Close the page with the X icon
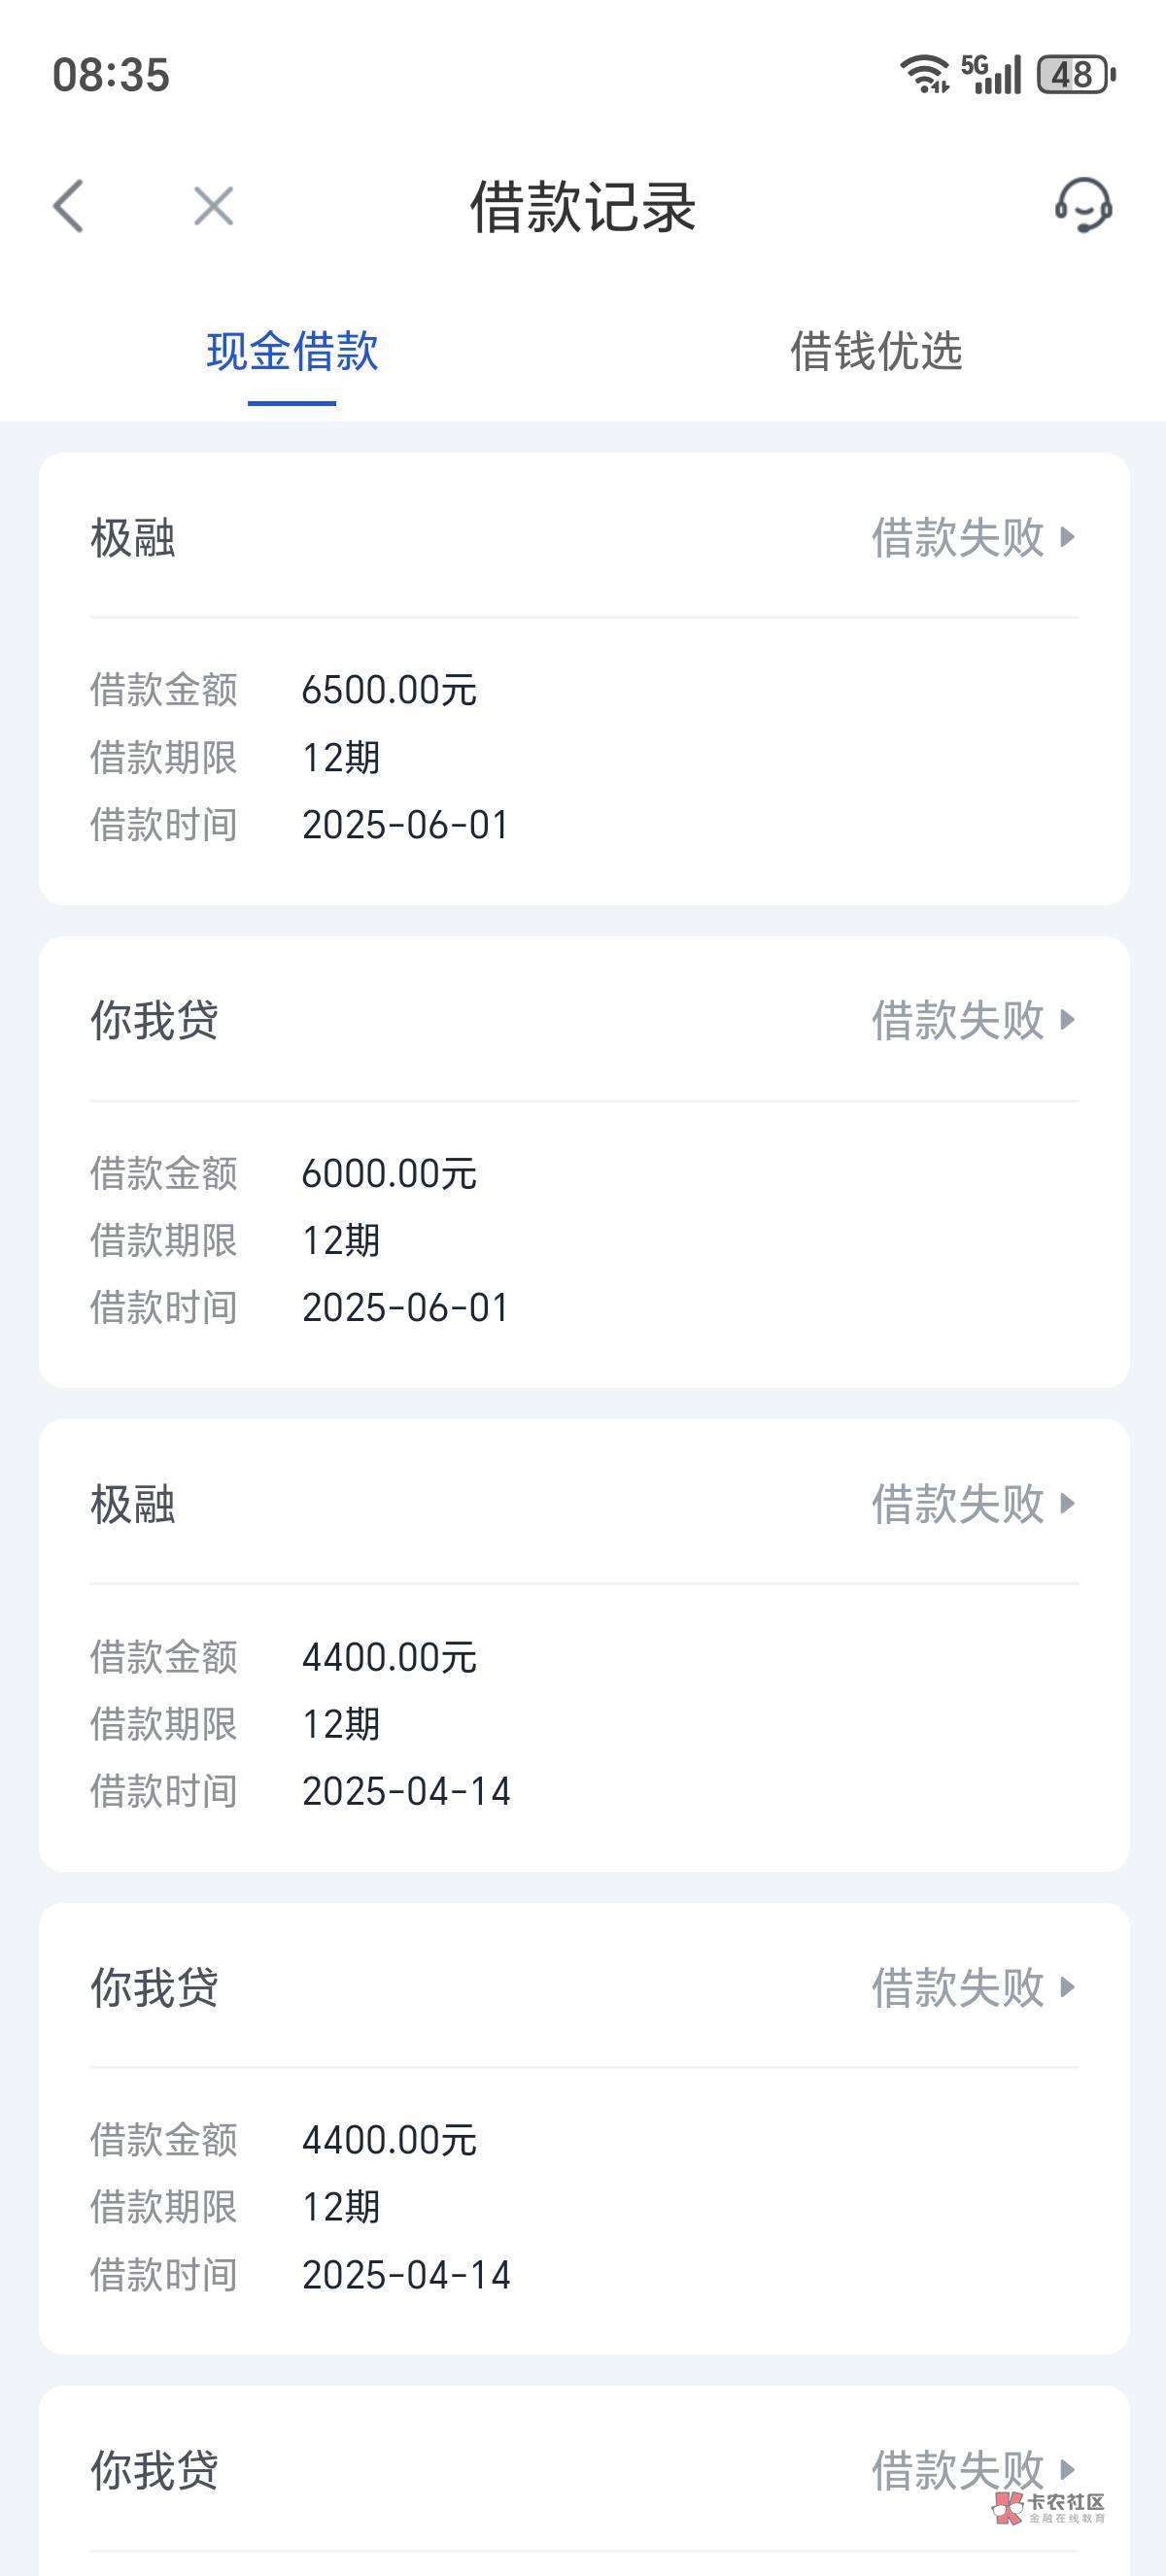Image resolution: width=1166 pixels, height=2576 pixels. tap(213, 207)
